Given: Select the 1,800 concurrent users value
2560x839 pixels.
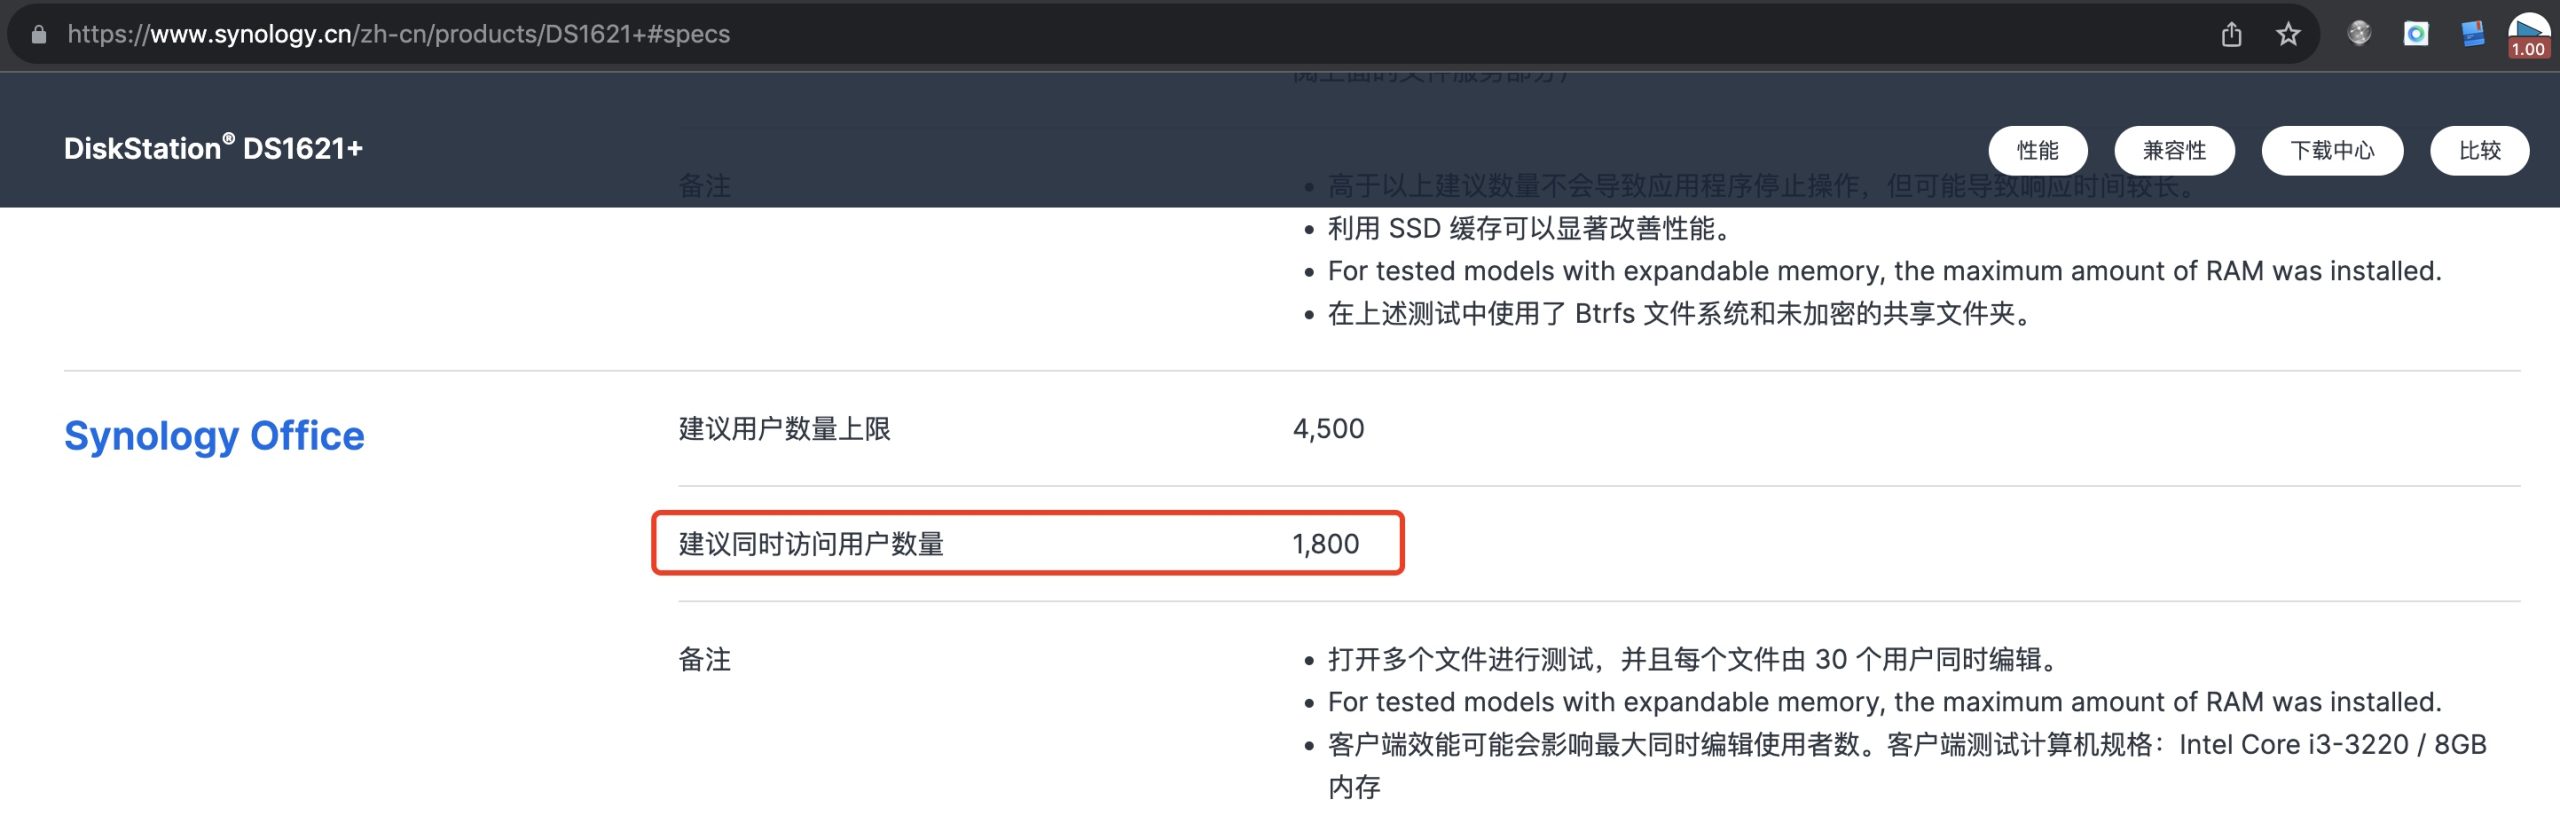Looking at the screenshot, I should click(x=1325, y=544).
